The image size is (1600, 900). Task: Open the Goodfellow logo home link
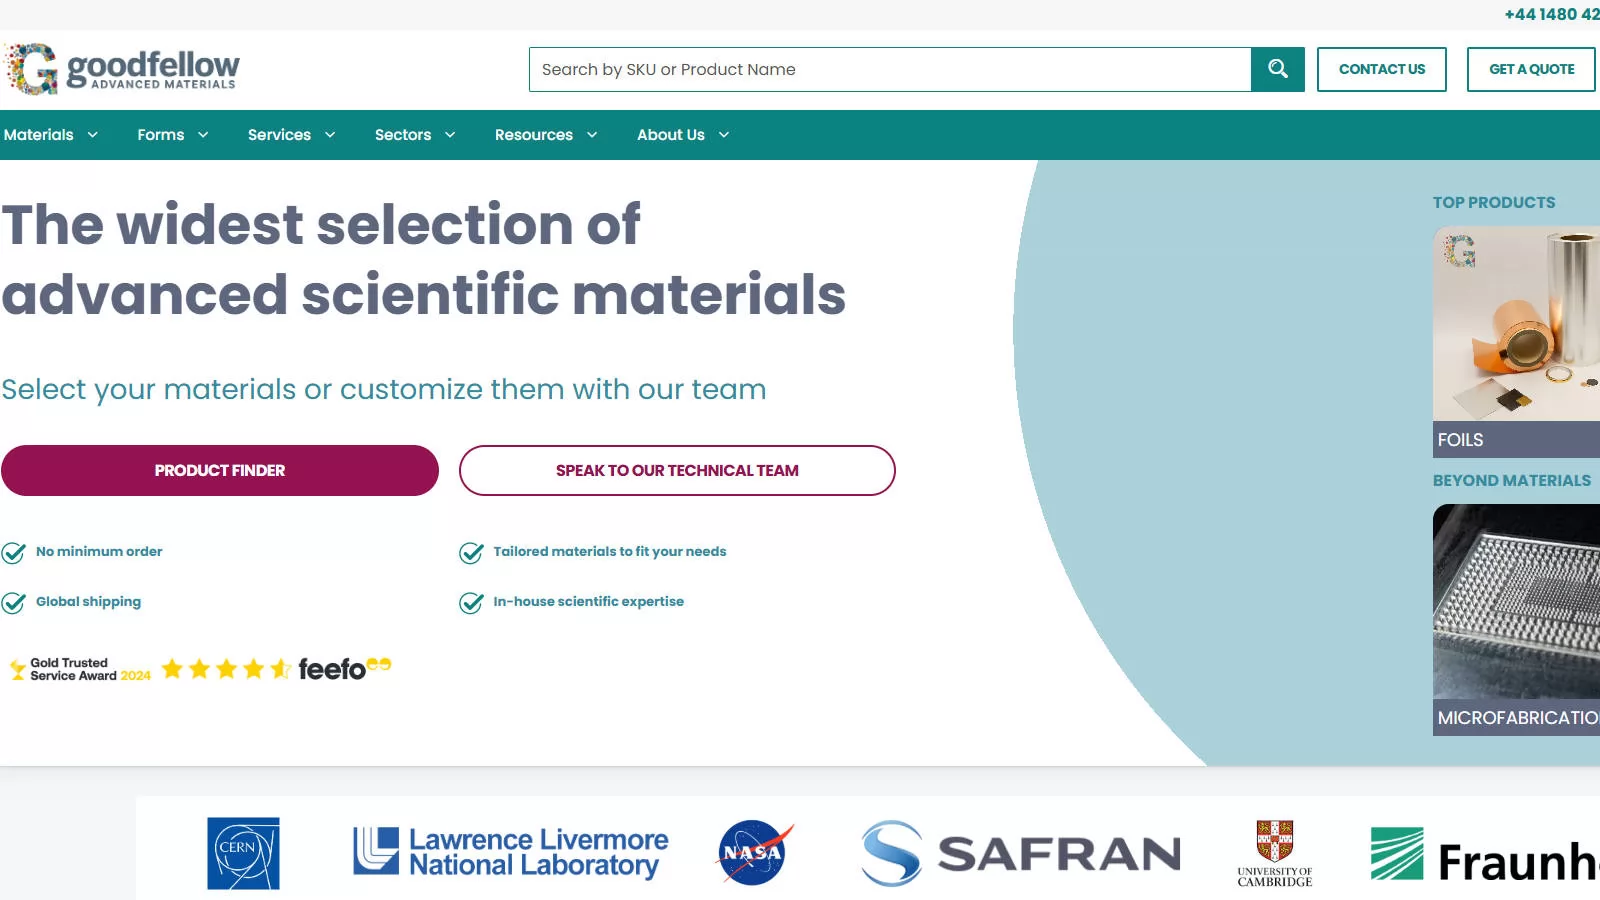122,69
